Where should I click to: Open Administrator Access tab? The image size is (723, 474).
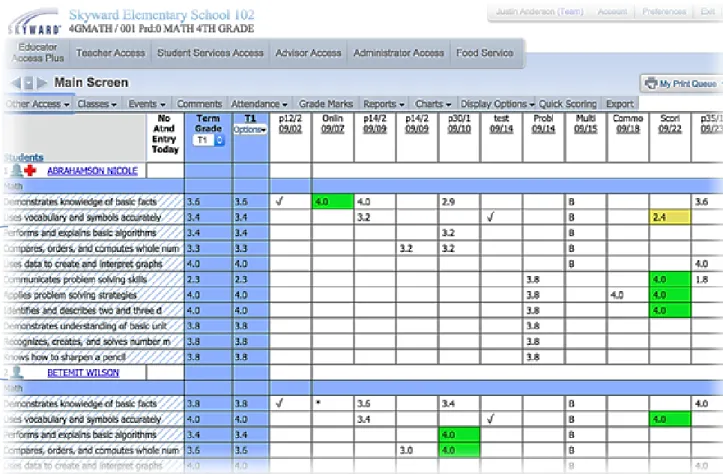tap(398, 53)
